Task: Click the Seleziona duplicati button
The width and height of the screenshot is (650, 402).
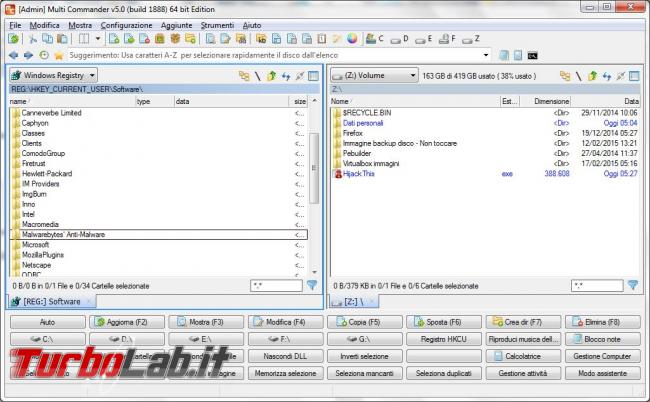Action: [444, 373]
